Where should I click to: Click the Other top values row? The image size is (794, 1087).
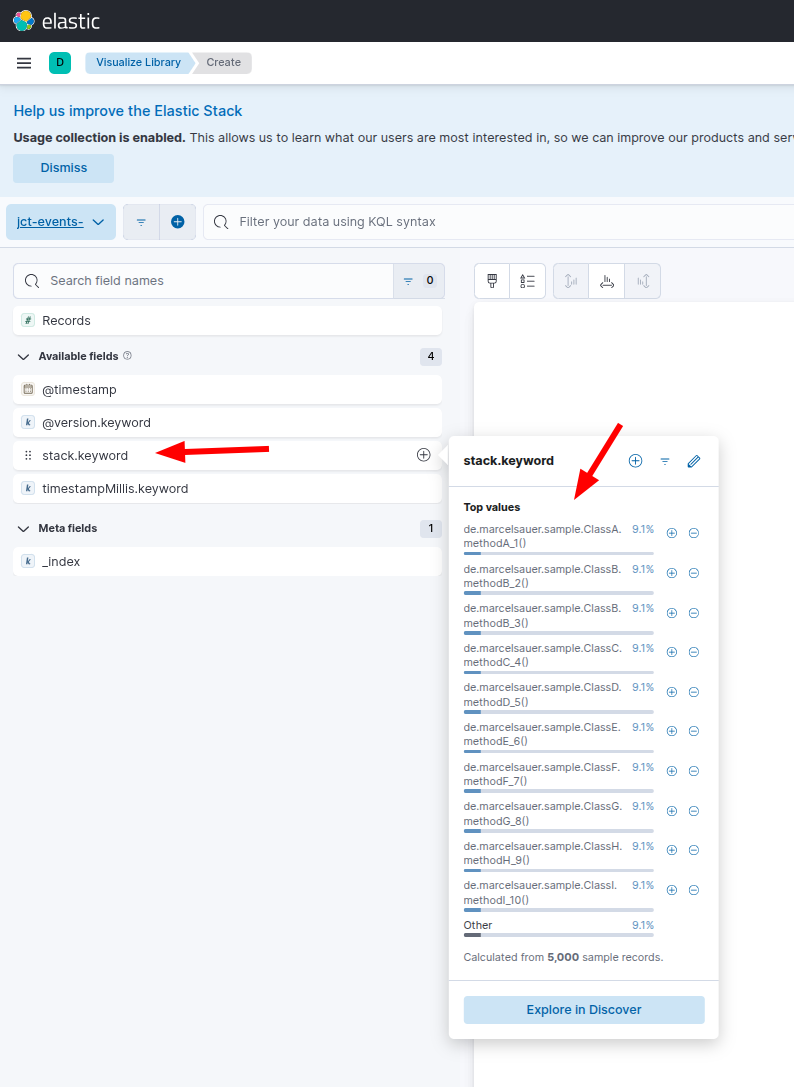tap(559, 928)
